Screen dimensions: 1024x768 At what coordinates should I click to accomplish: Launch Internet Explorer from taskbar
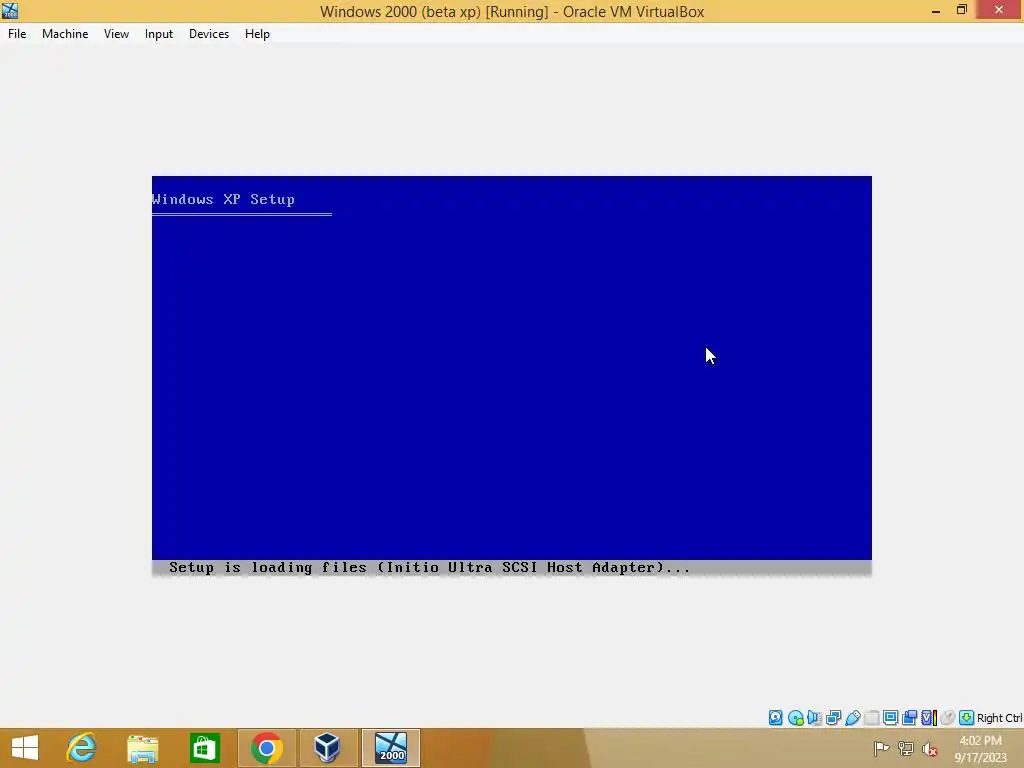pyautogui.click(x=81, y=748)
